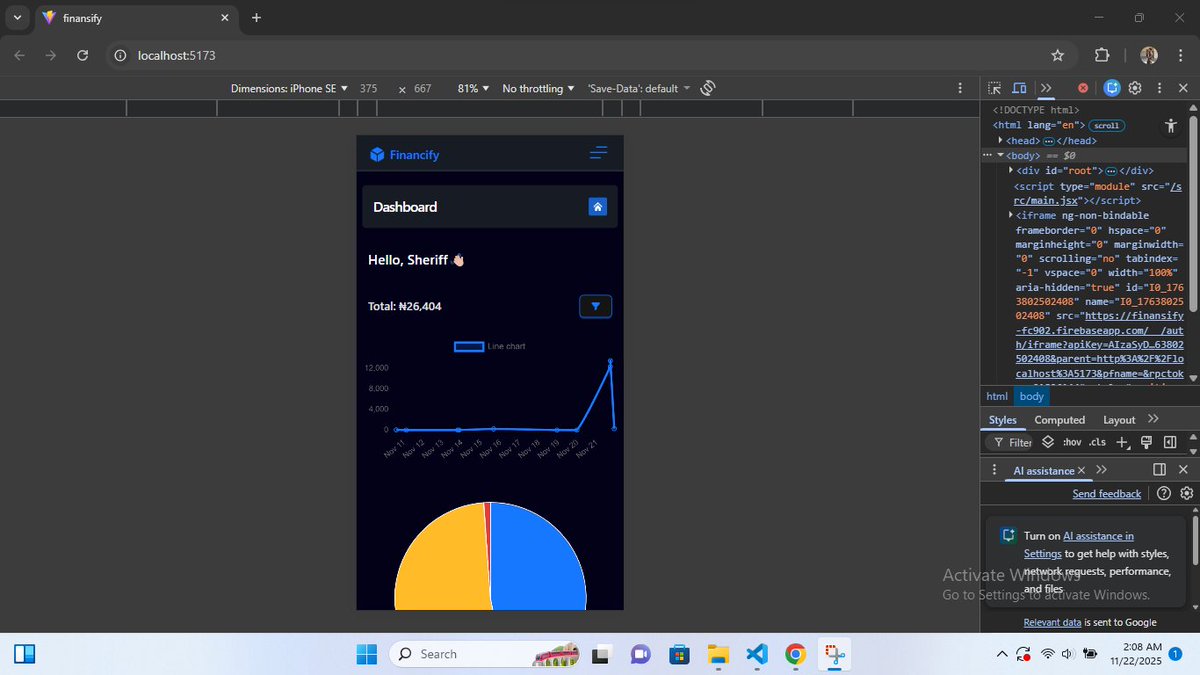
Task: Open File Explorer from the taskbar
Action: pos(718,654)
